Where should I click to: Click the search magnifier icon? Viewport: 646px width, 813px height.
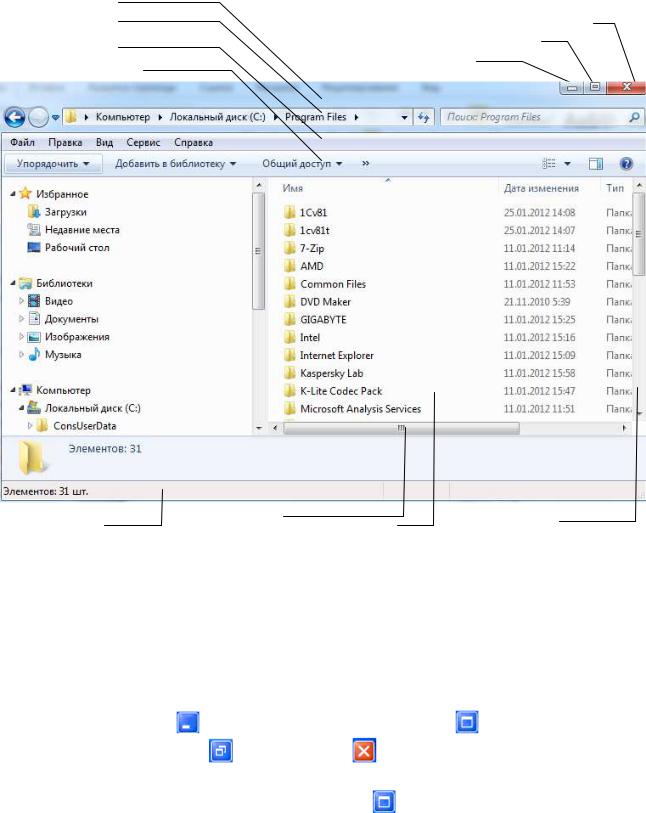(x=634, y=117)
